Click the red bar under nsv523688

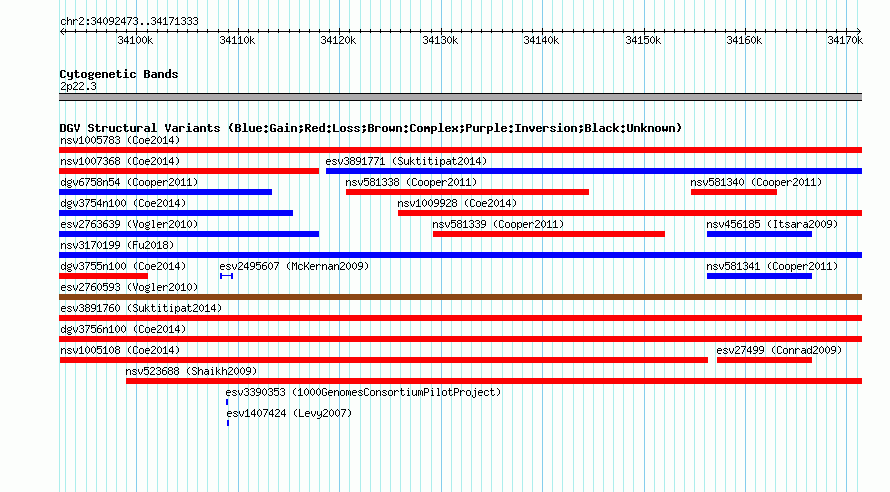tap(494, 381)
